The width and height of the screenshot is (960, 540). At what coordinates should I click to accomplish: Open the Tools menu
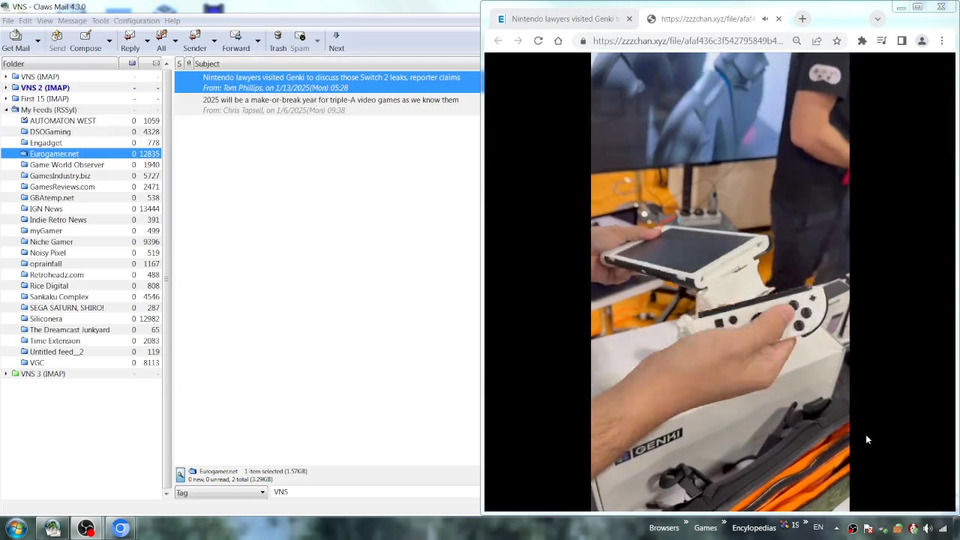click(x=100, y=21)
